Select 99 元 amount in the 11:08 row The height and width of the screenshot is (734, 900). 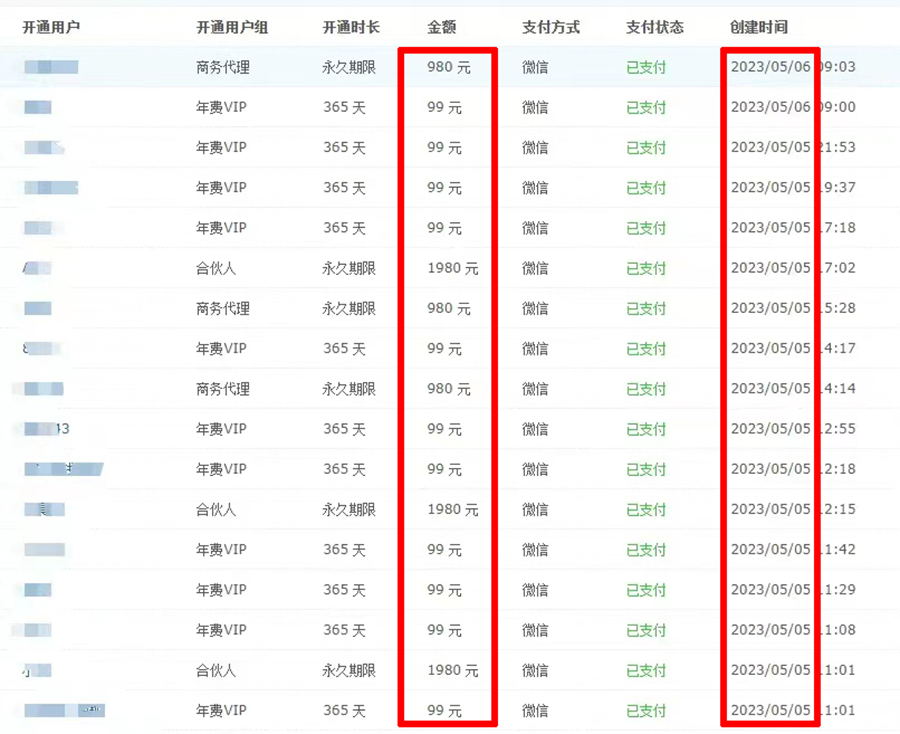[x=444, y=630]
